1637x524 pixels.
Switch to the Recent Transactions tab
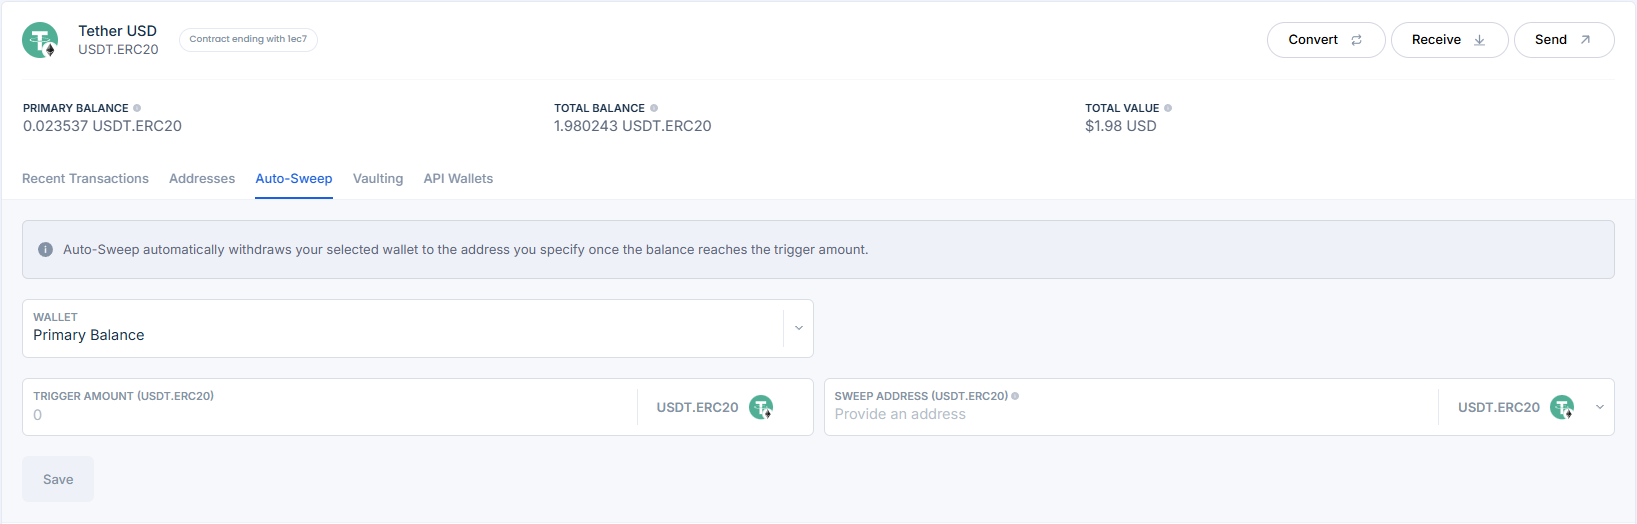coord(85,179)
